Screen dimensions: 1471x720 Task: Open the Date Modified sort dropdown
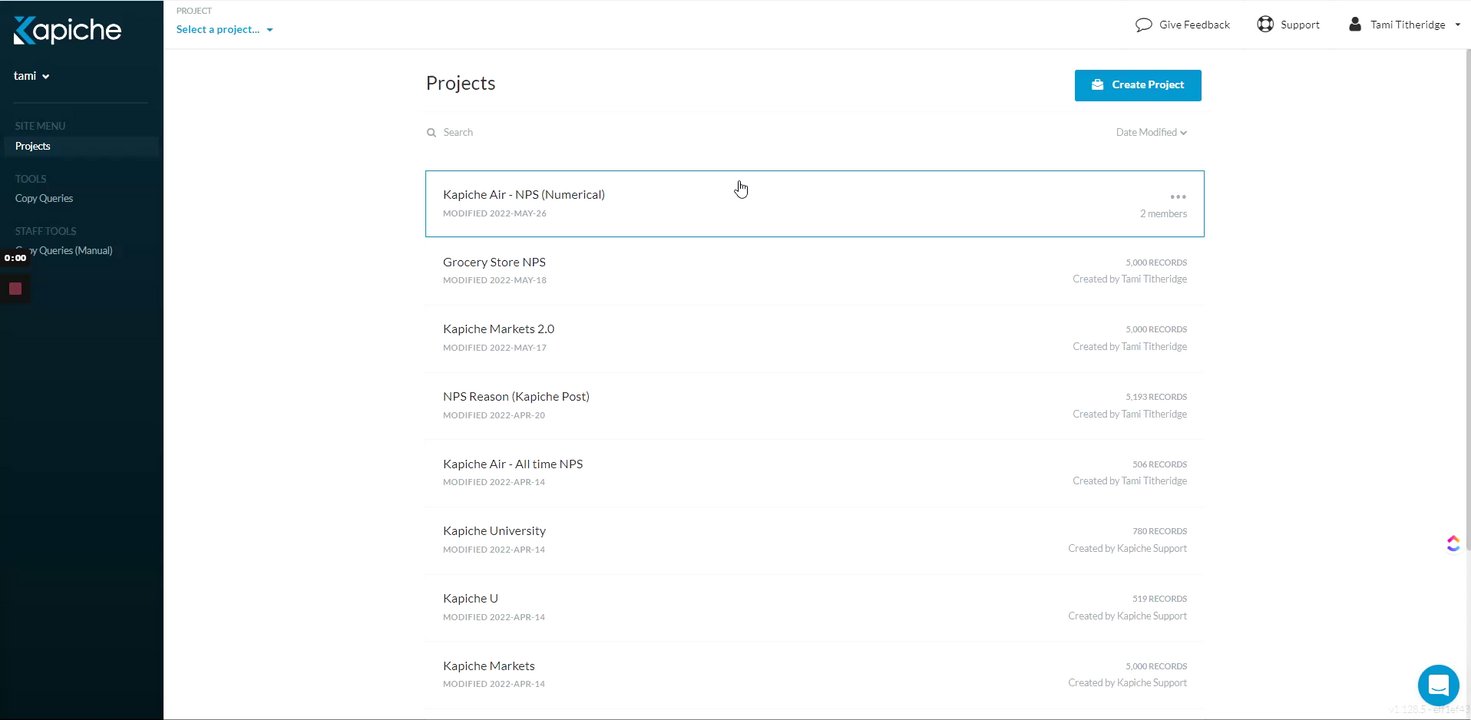click(x=1151, y=133)
